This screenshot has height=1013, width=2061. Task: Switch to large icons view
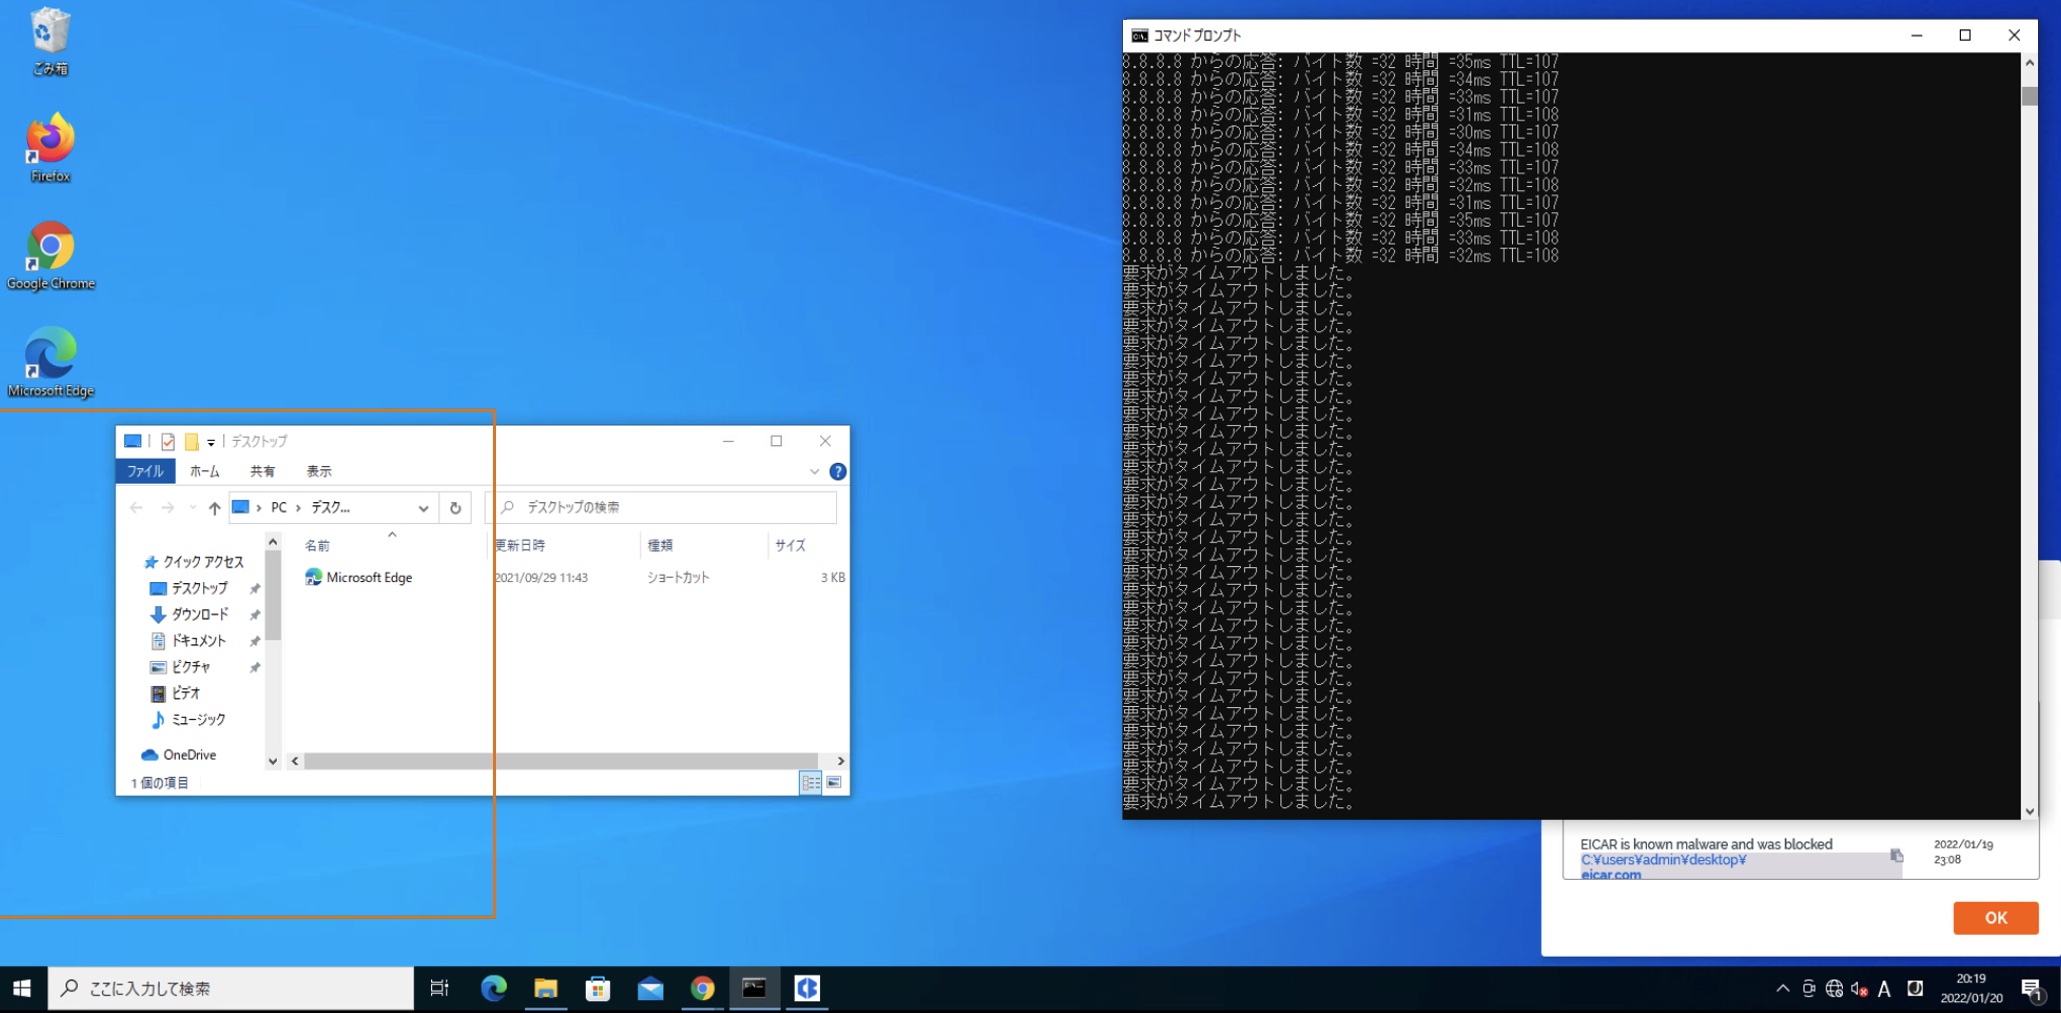(834, 783)
